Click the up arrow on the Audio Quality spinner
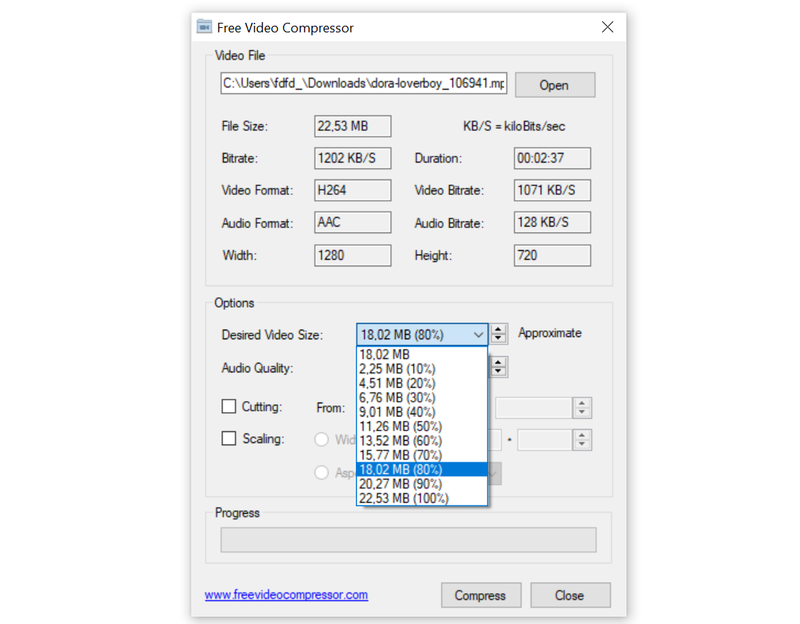Image resolution: width=800 pixels, height=624 pixels. pos(498,362)
